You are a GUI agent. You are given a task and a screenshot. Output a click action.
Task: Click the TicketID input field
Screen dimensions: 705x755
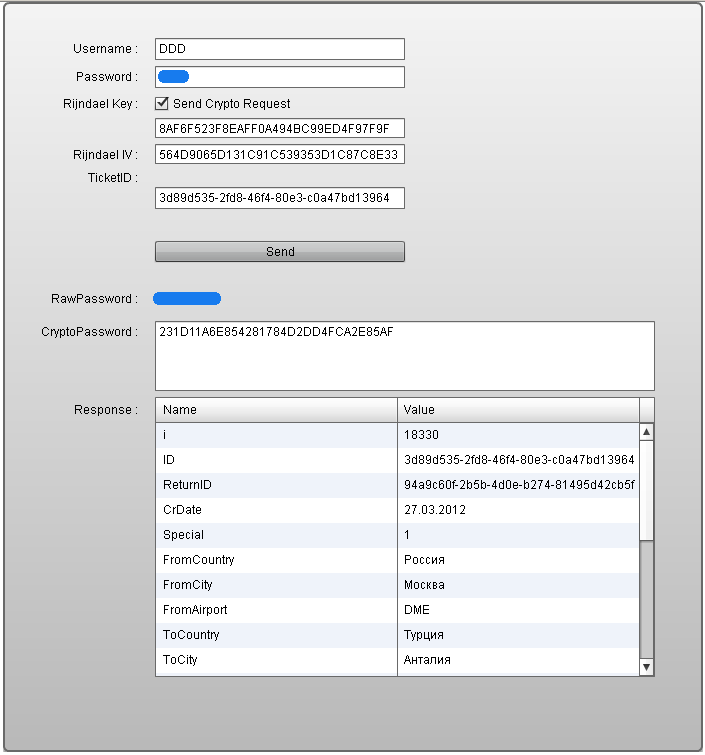[x=280, y=198]
